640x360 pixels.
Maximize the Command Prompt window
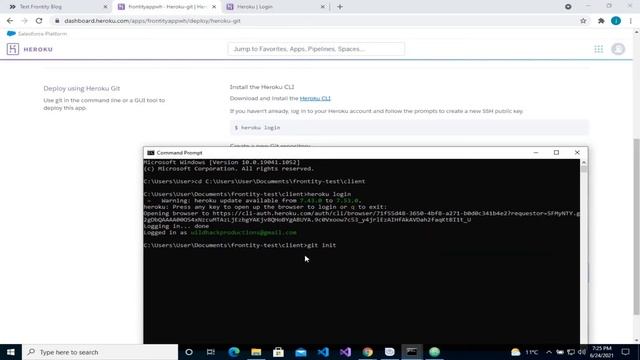click(556, 153)
